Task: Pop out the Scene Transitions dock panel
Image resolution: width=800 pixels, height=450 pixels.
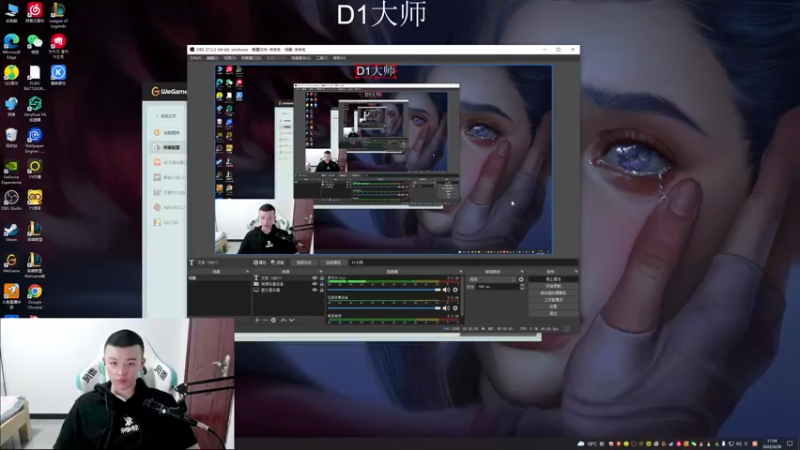Action: (x=522, y=271)
